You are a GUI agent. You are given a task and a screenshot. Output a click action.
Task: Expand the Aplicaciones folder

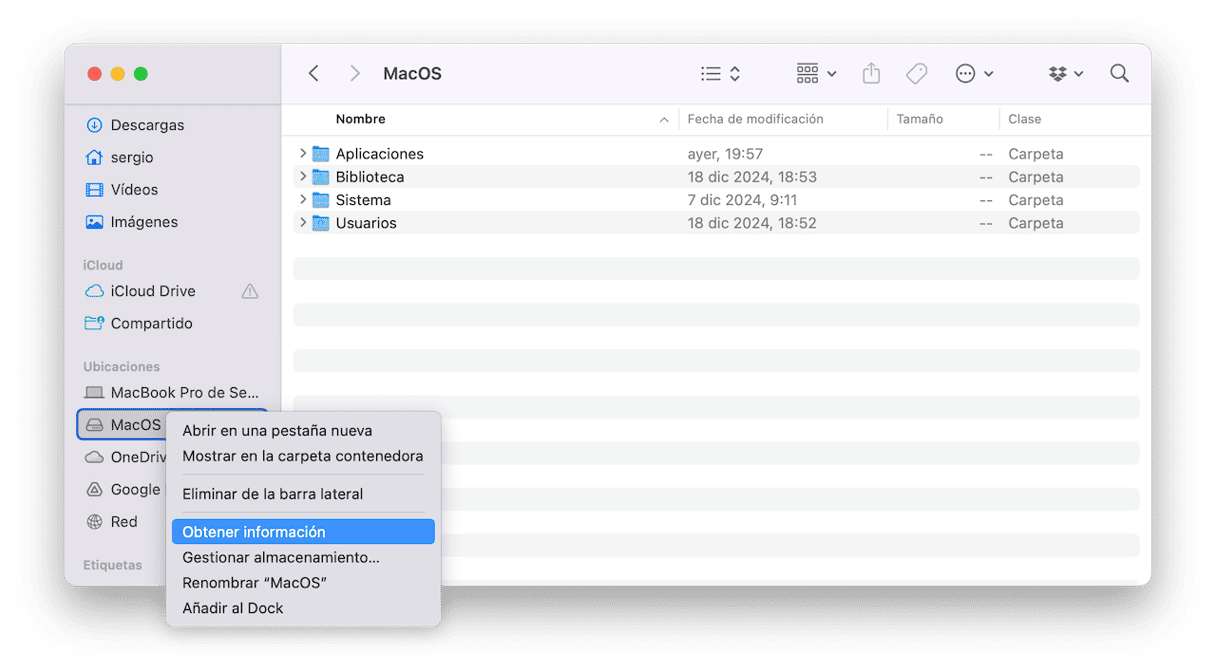point(303,153)
